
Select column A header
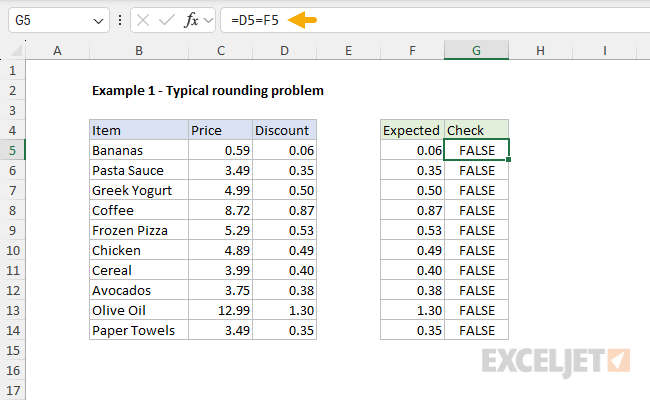pos(57,51)
